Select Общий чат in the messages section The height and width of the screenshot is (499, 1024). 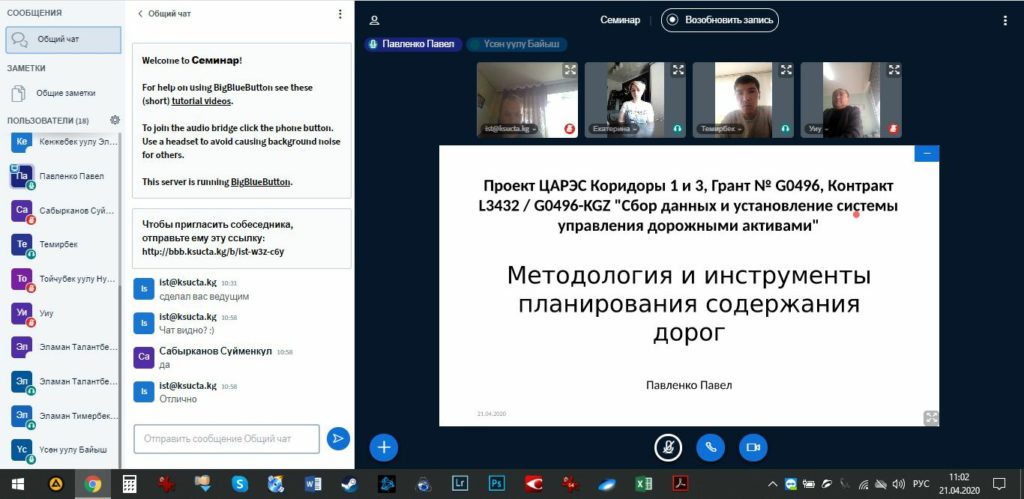coord(62,39)
